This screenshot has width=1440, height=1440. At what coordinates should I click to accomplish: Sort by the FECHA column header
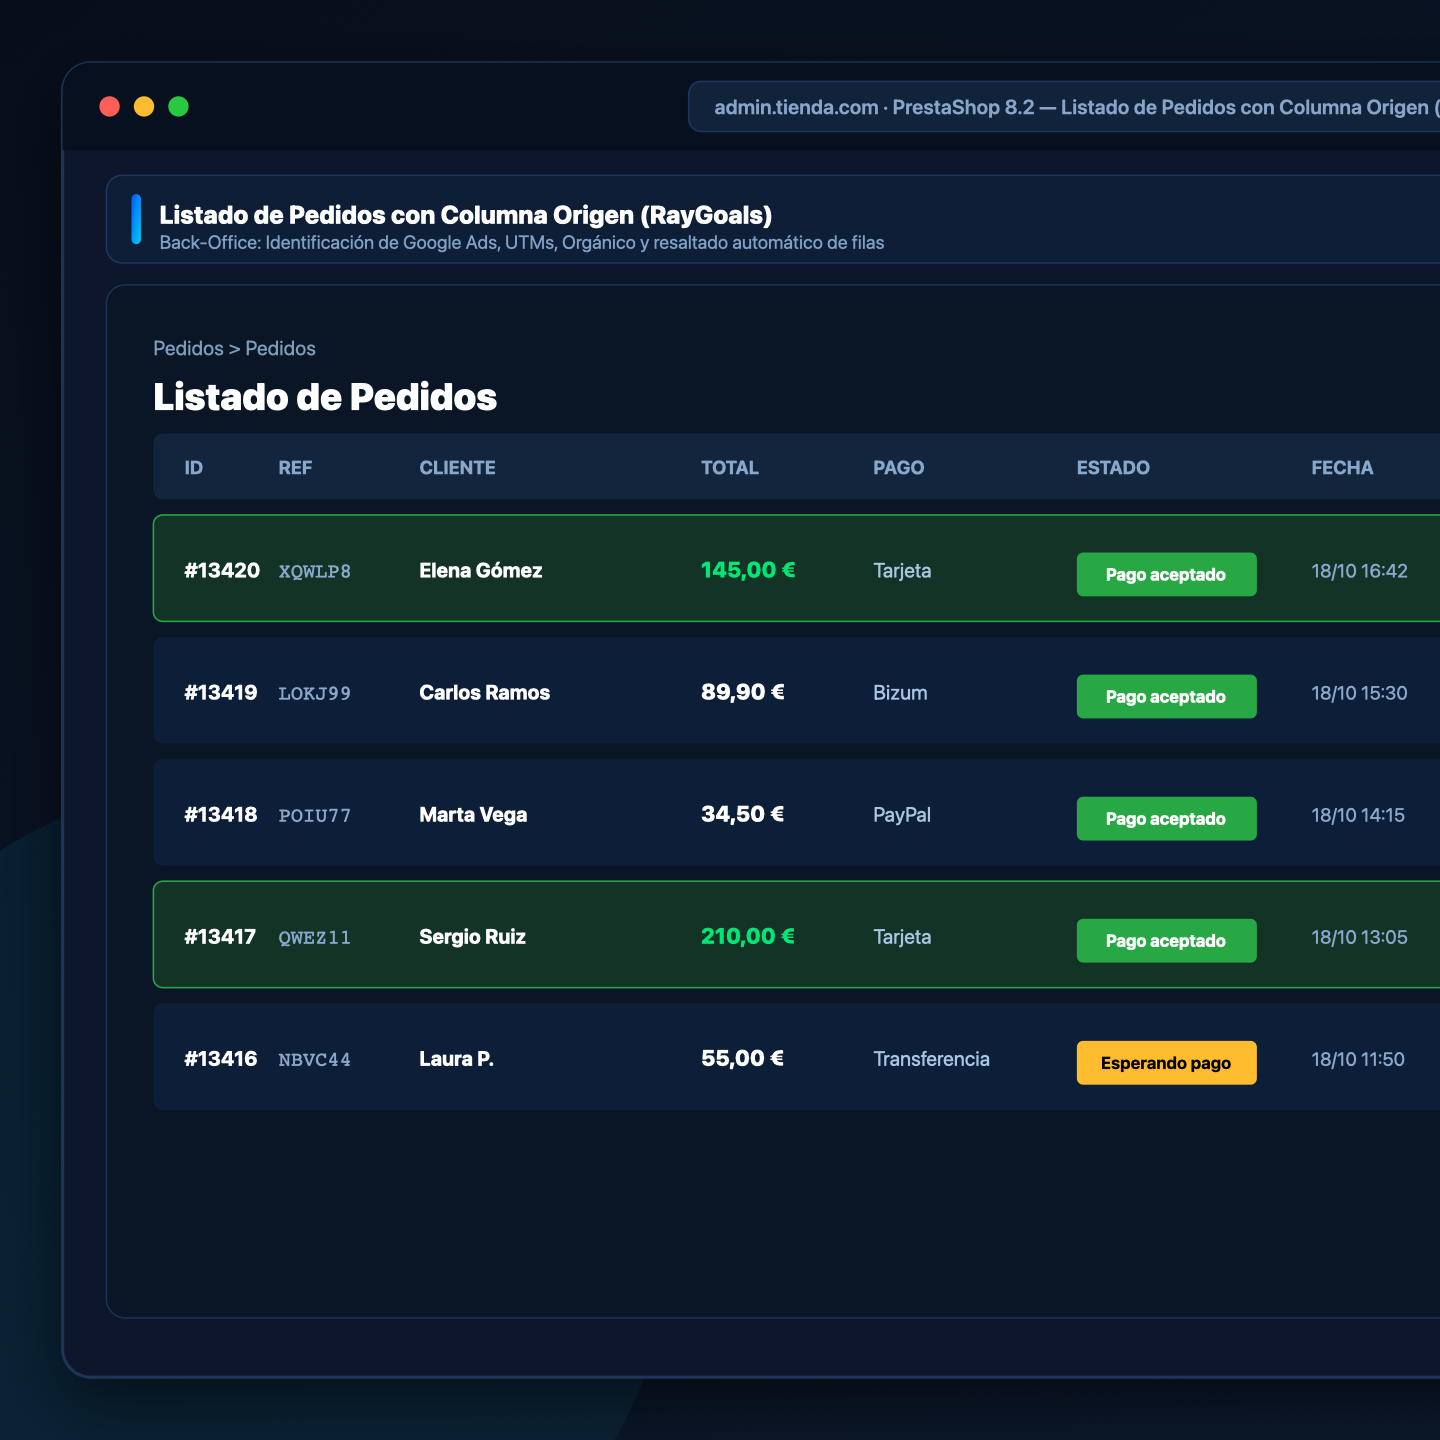[x=1342, y=468]
